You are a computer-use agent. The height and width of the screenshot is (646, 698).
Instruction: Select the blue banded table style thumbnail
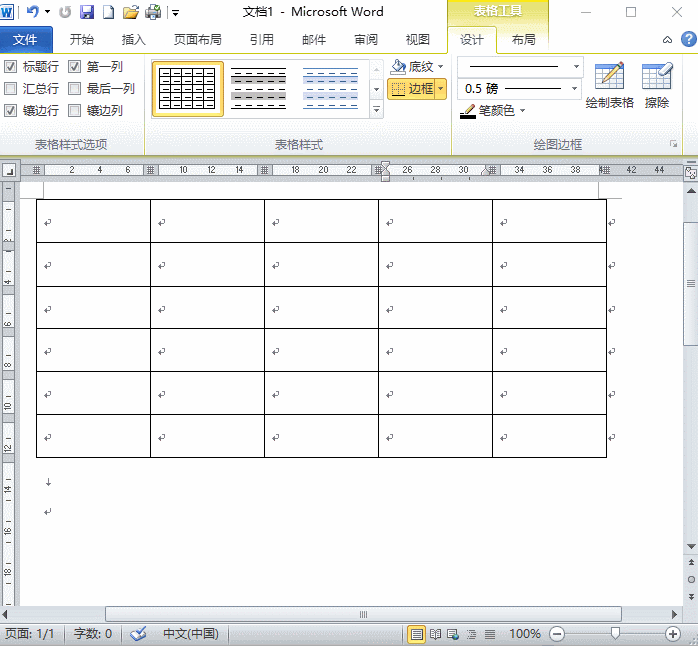(330, 89)
